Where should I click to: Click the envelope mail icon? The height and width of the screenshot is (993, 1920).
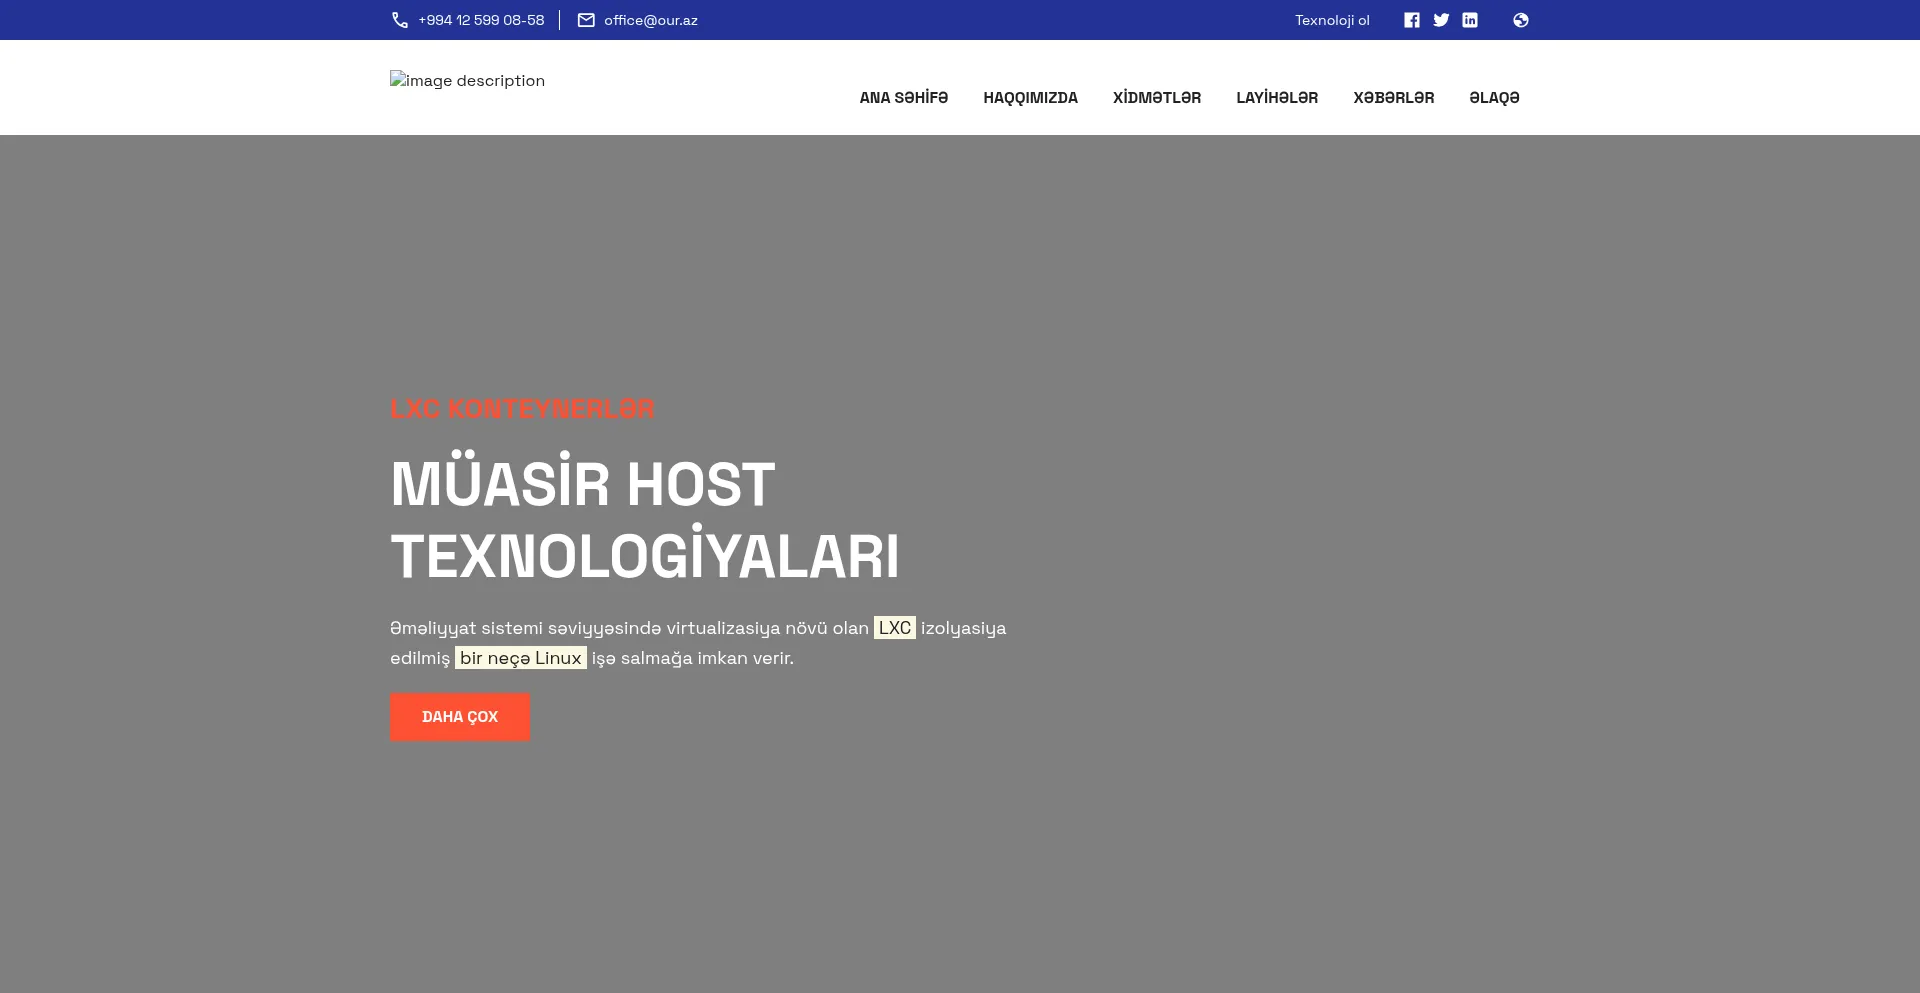click(x=586, y=20)
